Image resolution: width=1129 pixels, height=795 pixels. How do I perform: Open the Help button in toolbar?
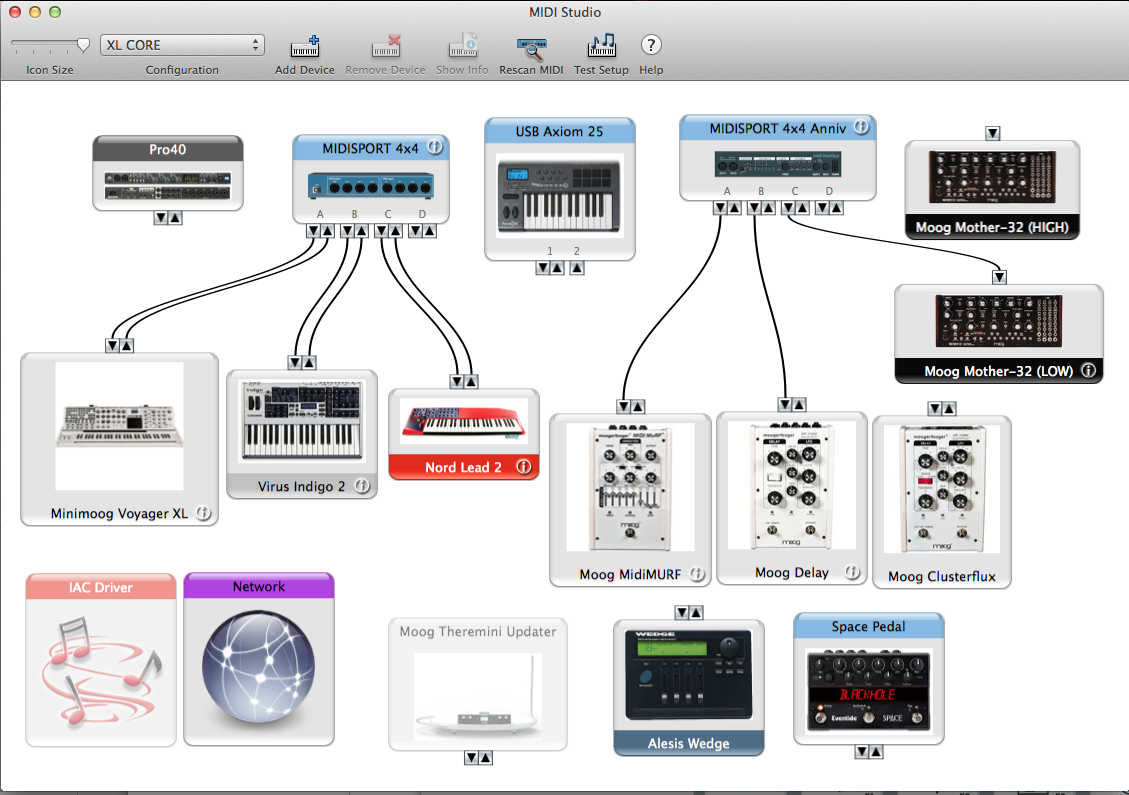(x=651, y=45)
